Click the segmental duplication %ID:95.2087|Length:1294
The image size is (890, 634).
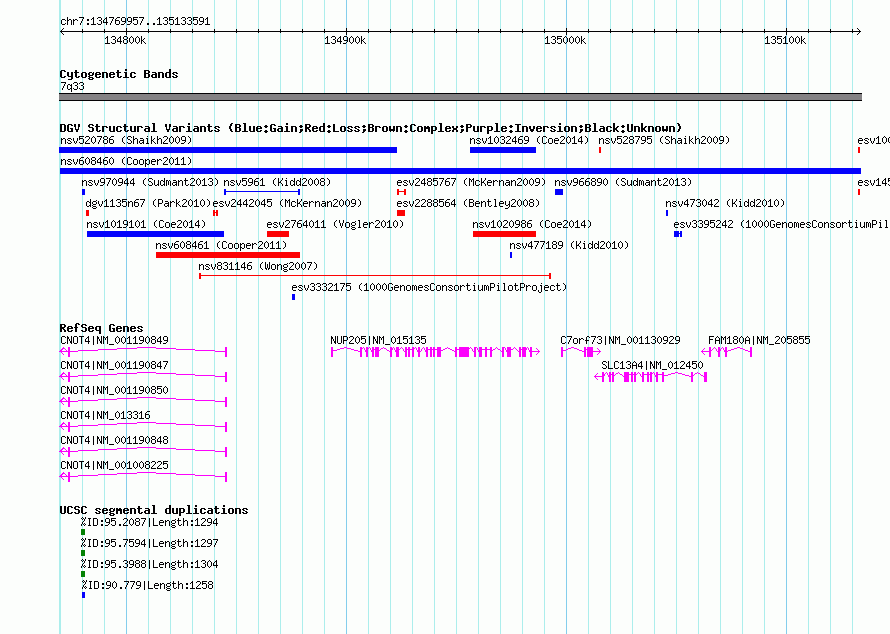click(x=83, y=532)
